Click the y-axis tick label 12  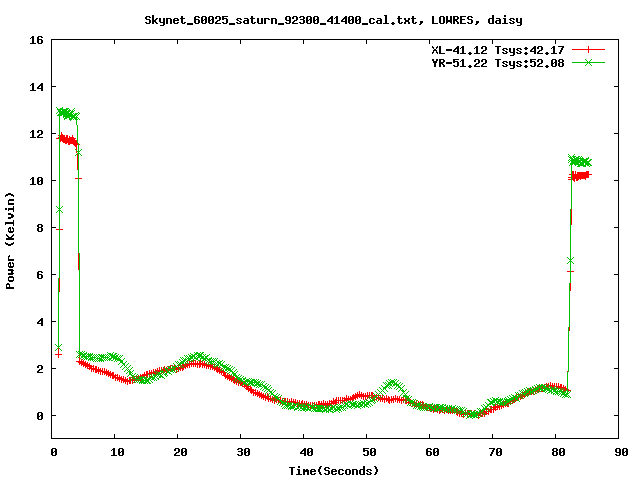[36, 134]
